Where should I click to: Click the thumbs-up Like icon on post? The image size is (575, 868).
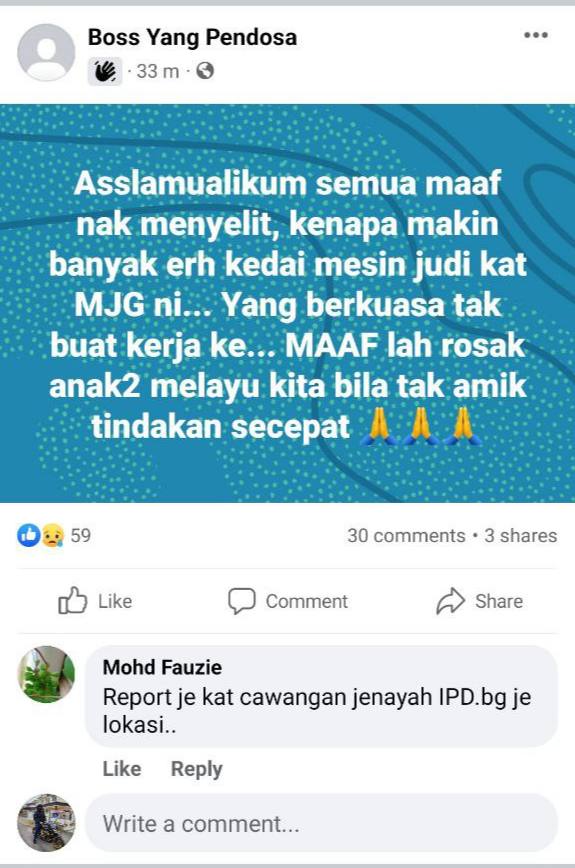point(72,601)
